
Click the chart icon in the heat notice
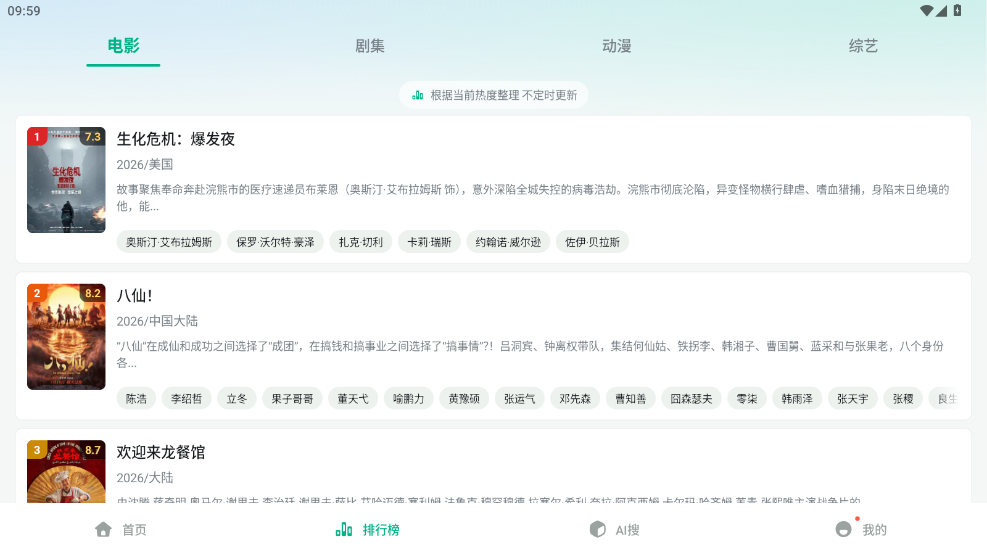[x=417, y=95]
